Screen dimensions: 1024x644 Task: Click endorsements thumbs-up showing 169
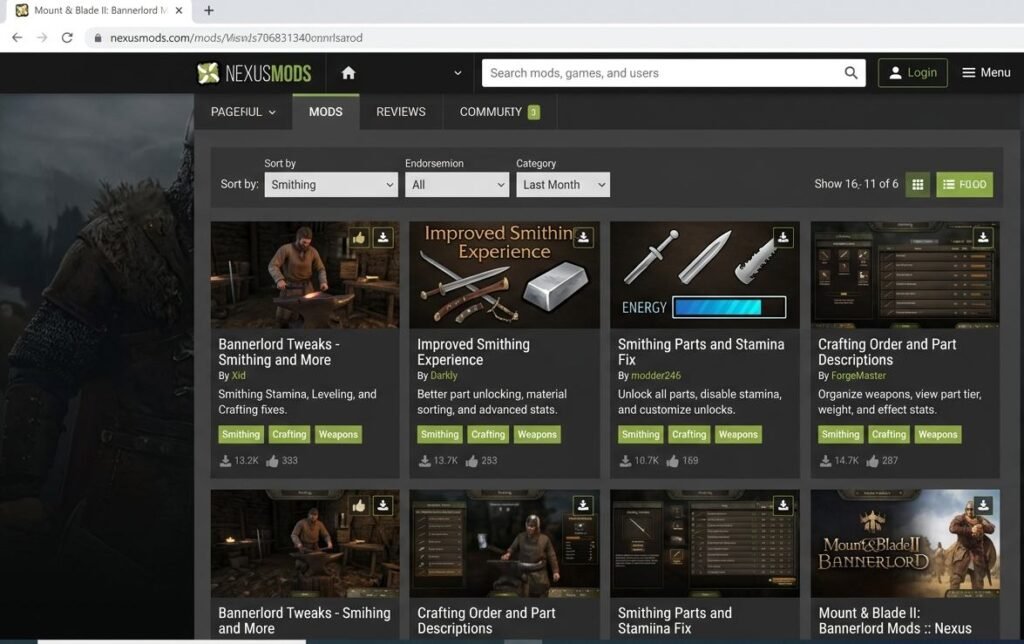tap(672, 461)
